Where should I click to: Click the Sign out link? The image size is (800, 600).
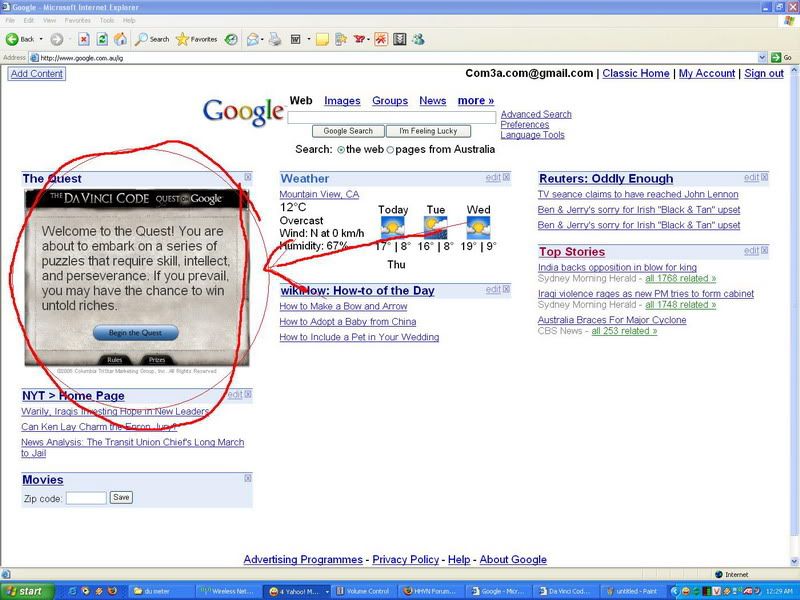tap(764, 73)
